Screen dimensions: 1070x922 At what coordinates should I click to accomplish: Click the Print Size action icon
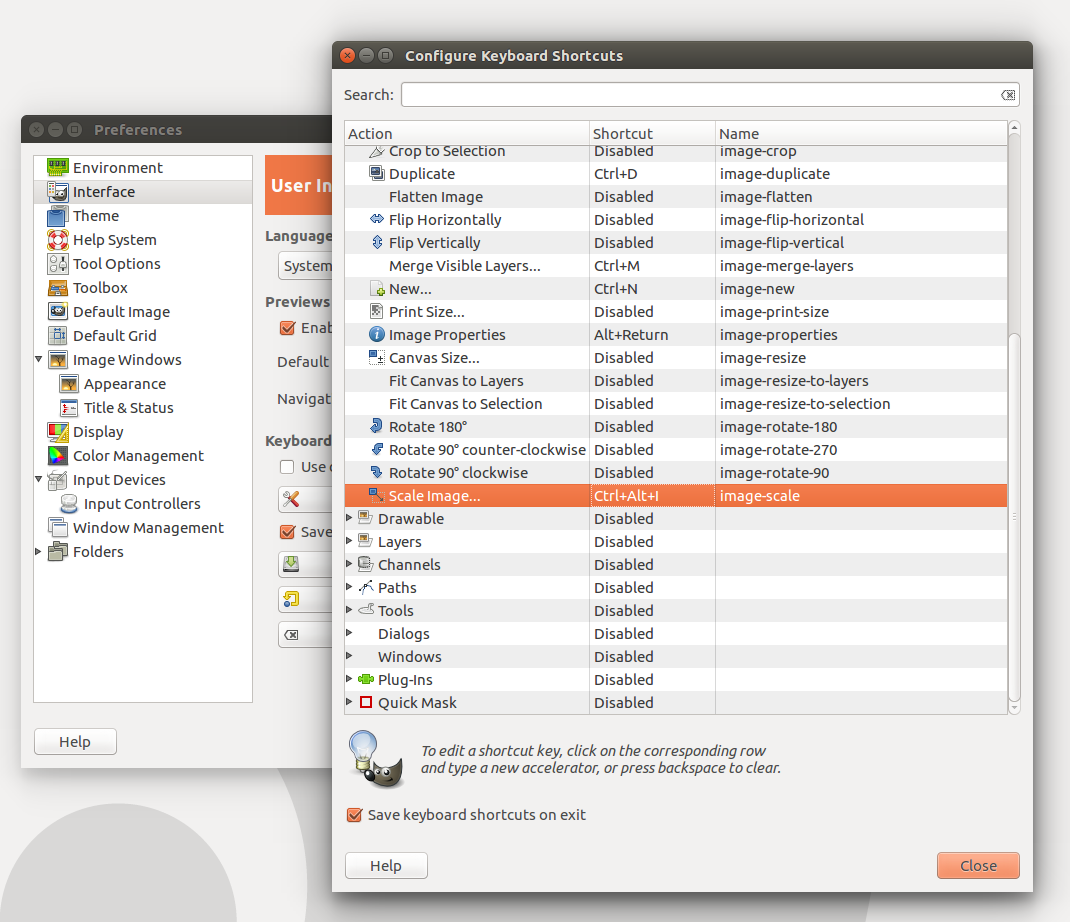[x=377, y=311]
